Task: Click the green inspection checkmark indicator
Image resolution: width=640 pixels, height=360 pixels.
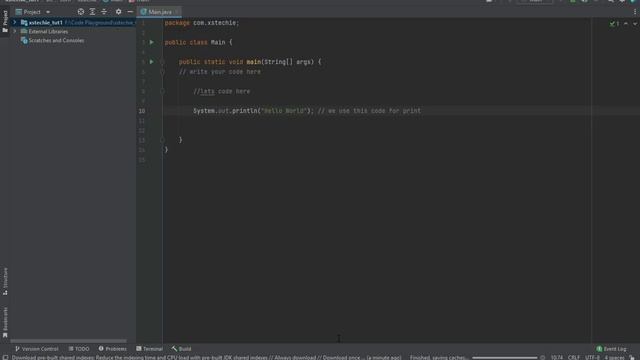Action: click(612, 24)
